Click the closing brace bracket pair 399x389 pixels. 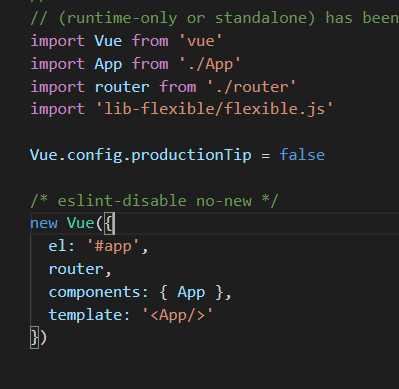pos(38,338)
